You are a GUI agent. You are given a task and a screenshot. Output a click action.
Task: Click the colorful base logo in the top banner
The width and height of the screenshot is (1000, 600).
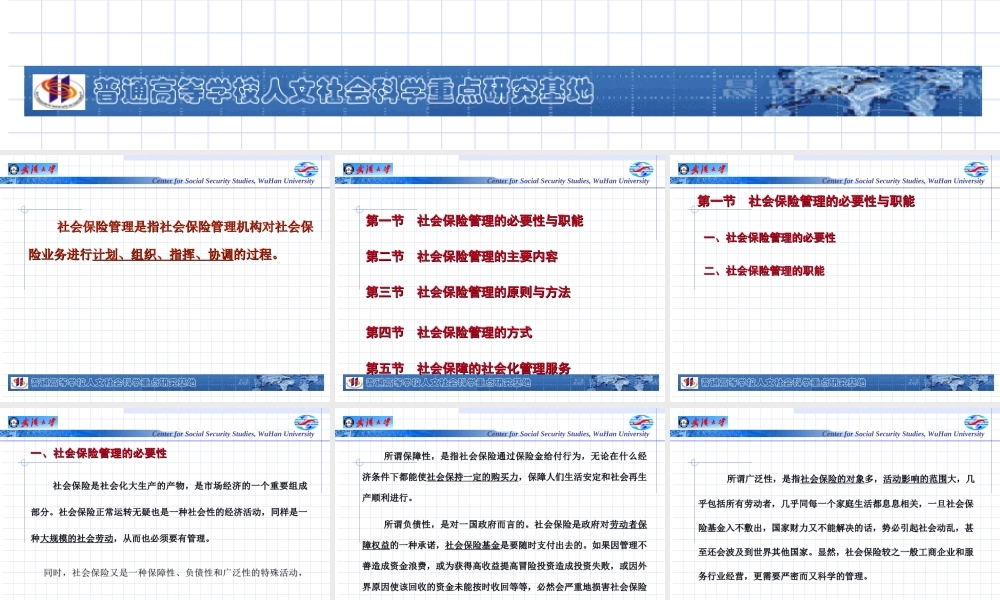coord(60,91)
